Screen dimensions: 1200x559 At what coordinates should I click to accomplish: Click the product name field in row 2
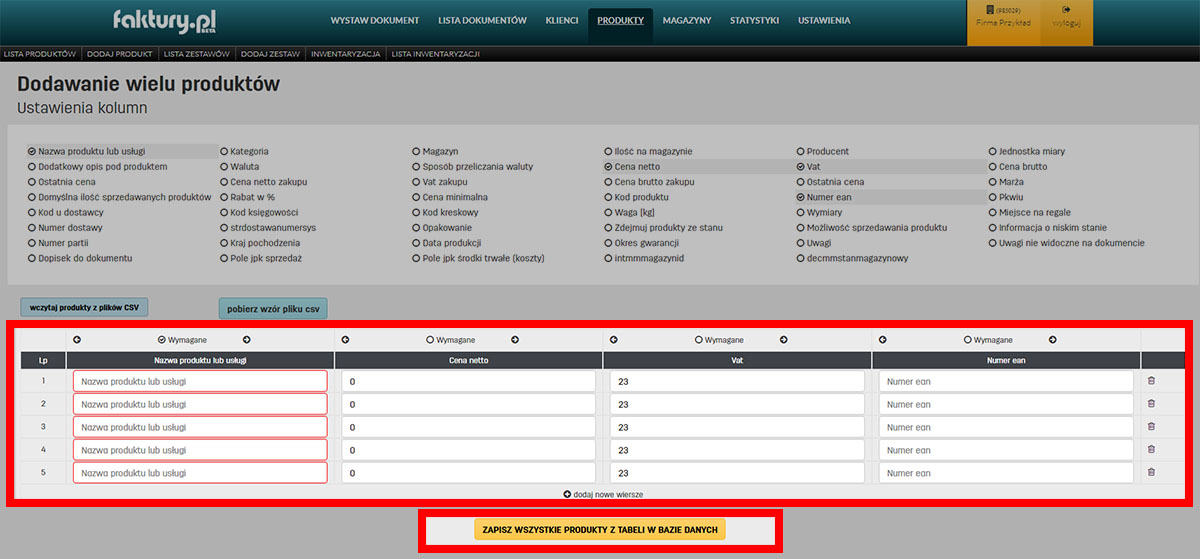tap(200, 404)
